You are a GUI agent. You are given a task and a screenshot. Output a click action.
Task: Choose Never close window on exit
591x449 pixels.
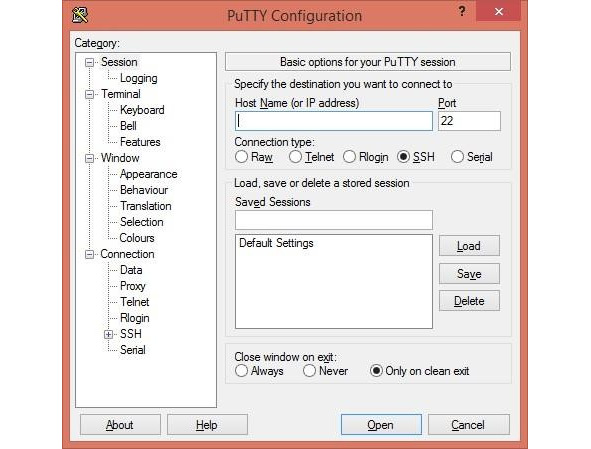[309, 371]
